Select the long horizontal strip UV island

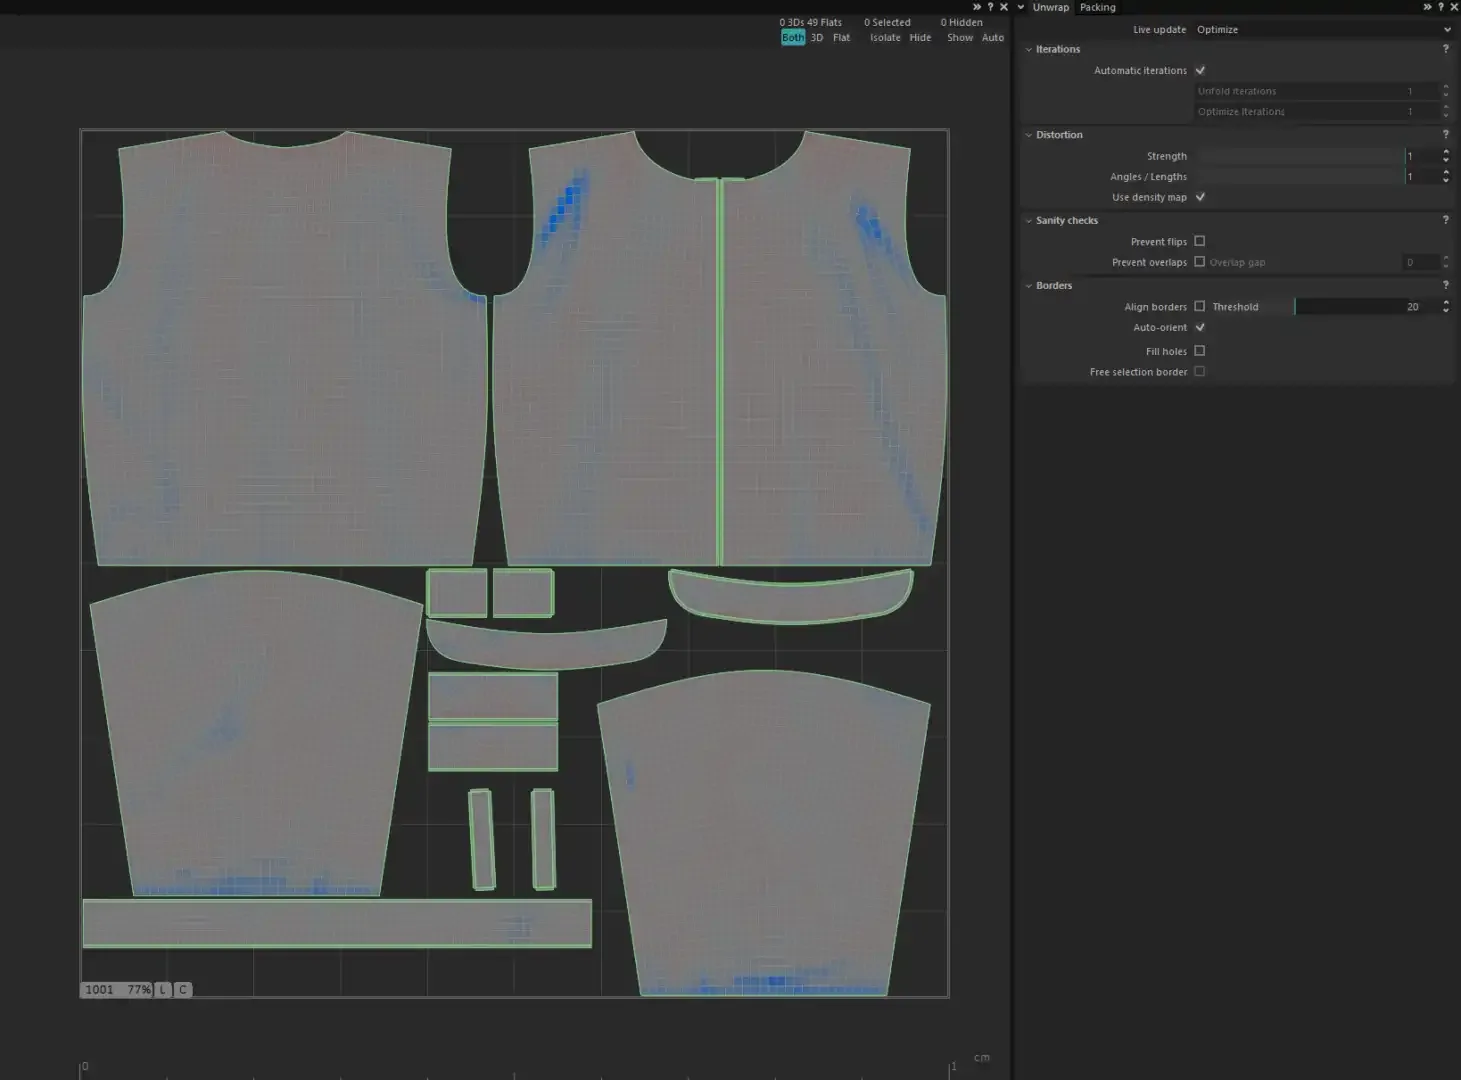click(337, 923)
